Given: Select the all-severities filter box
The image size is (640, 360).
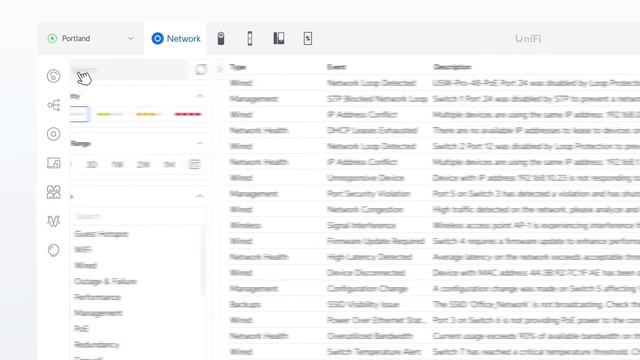Looking at the screenshot, I should click(79, 114).
